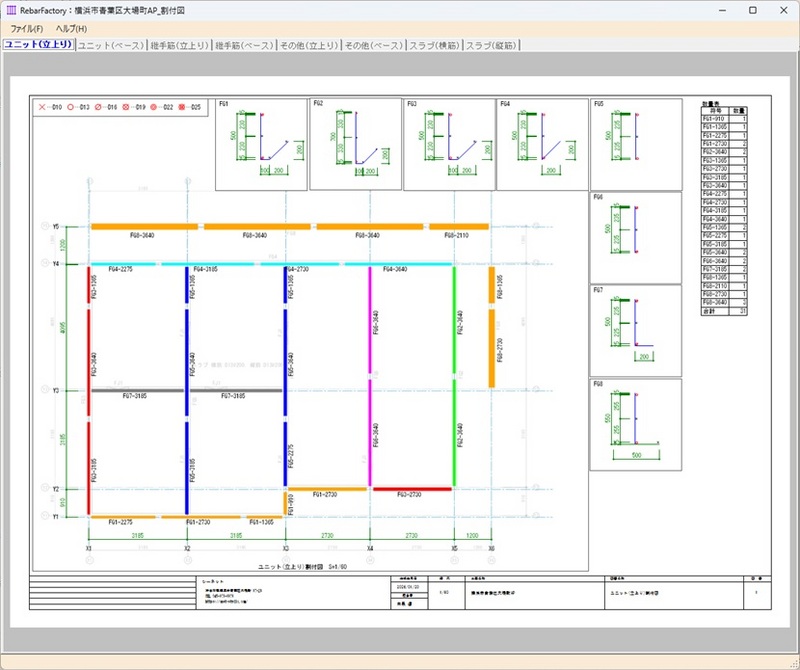Viewport: 800px width, 670px height.
Task: Switch to the 継手筋(立上り) tab
Action: [x=178, y=46]
